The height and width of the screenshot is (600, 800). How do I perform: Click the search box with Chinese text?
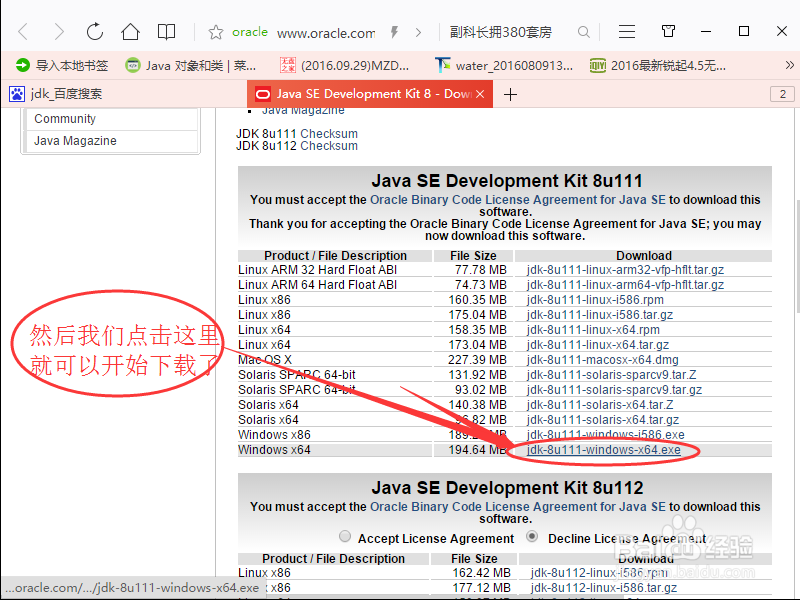(x=501, y=33)
